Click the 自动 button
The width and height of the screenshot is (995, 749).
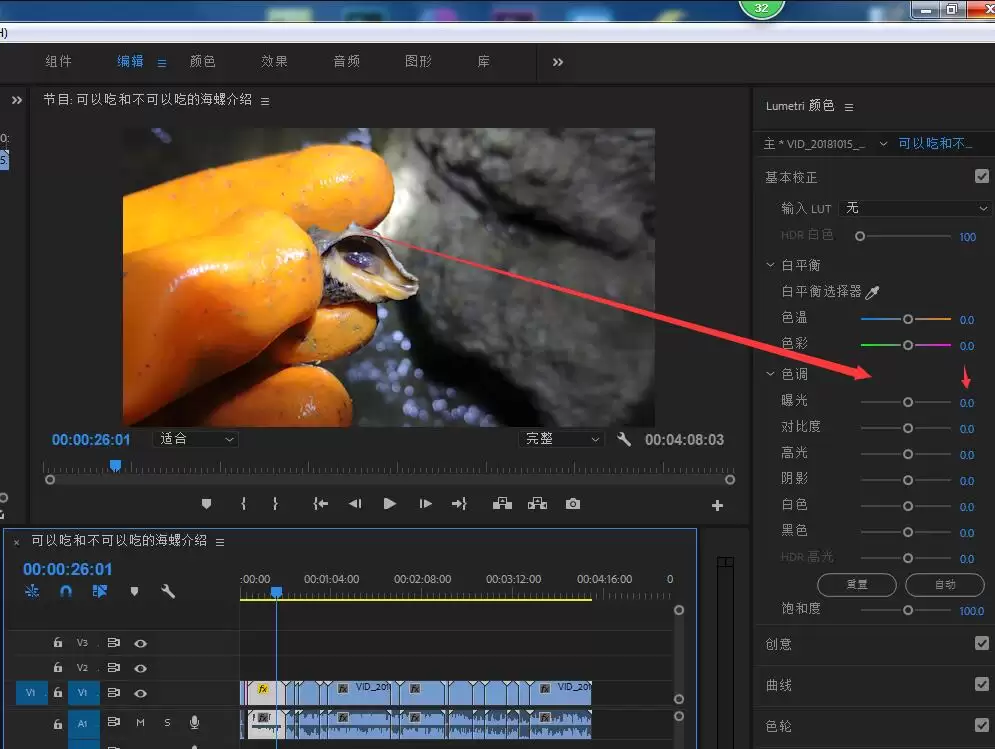(945, 585)
